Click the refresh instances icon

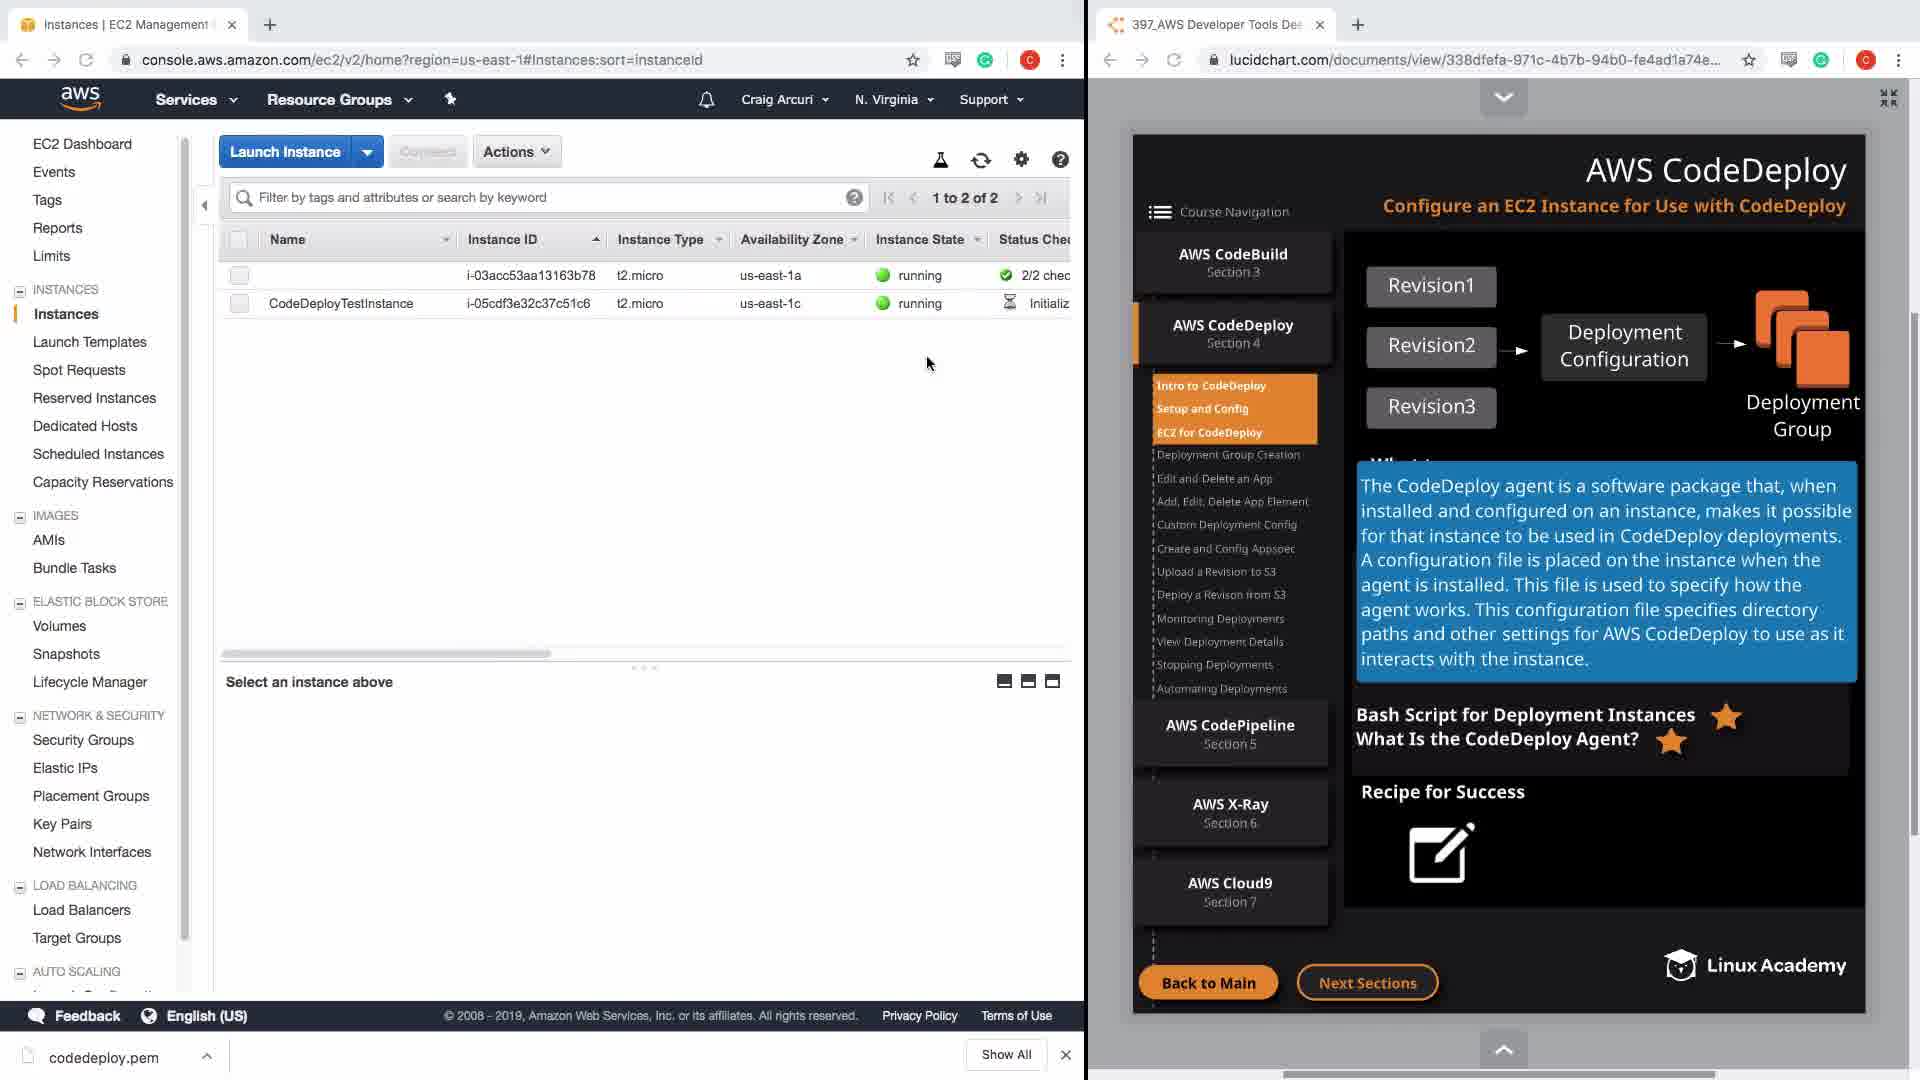click(x=980, y=160)
